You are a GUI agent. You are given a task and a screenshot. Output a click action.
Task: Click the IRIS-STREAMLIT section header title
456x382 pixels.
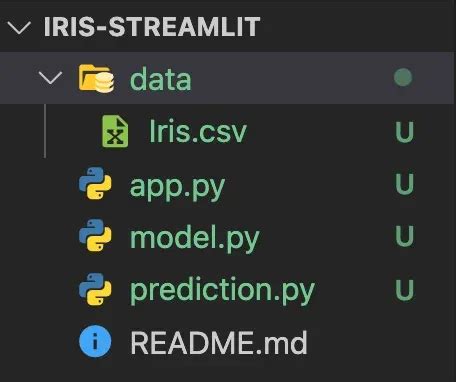[152, 27]
